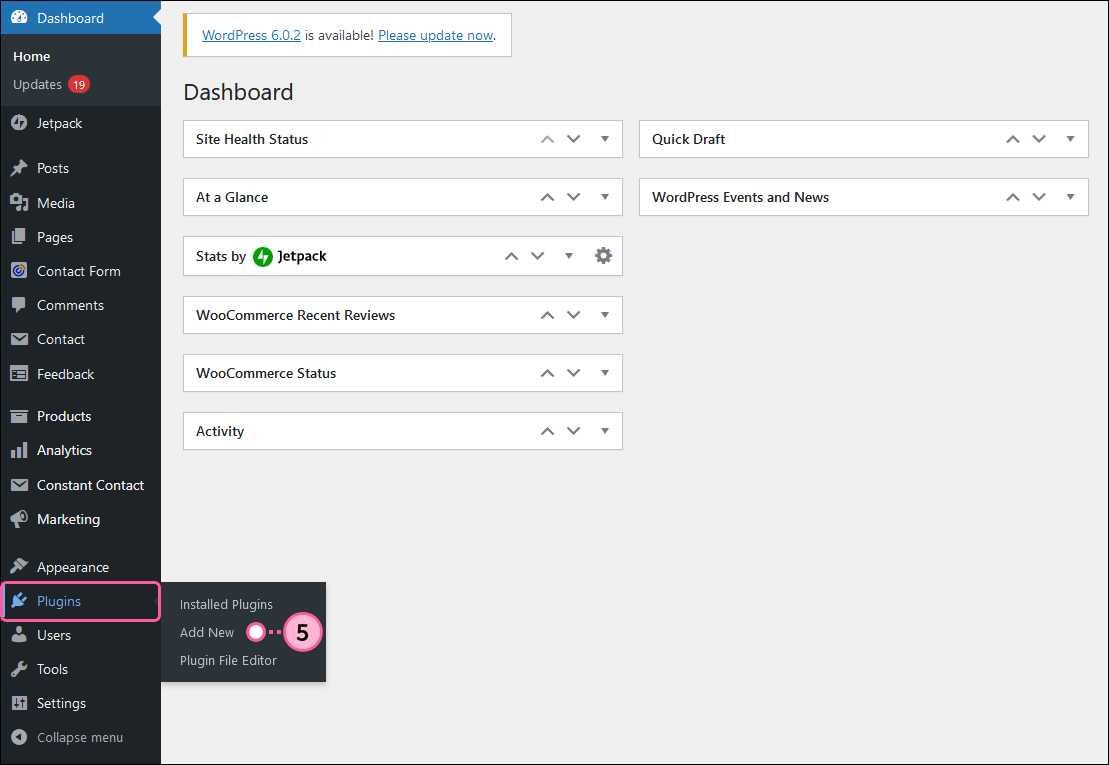Click the Posts pushpin icon
Viewport: 1109px width, 765px height.
pyautogui.click(x=19, y=168)
